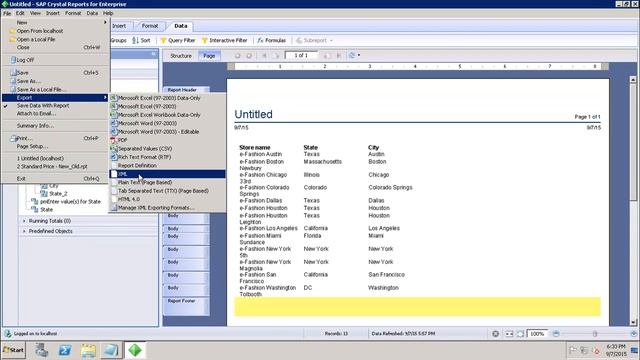Open recent file 2 Standard Price - New_Old.rpt
This screenshot has height=360, width=640.
click(52, 167)
